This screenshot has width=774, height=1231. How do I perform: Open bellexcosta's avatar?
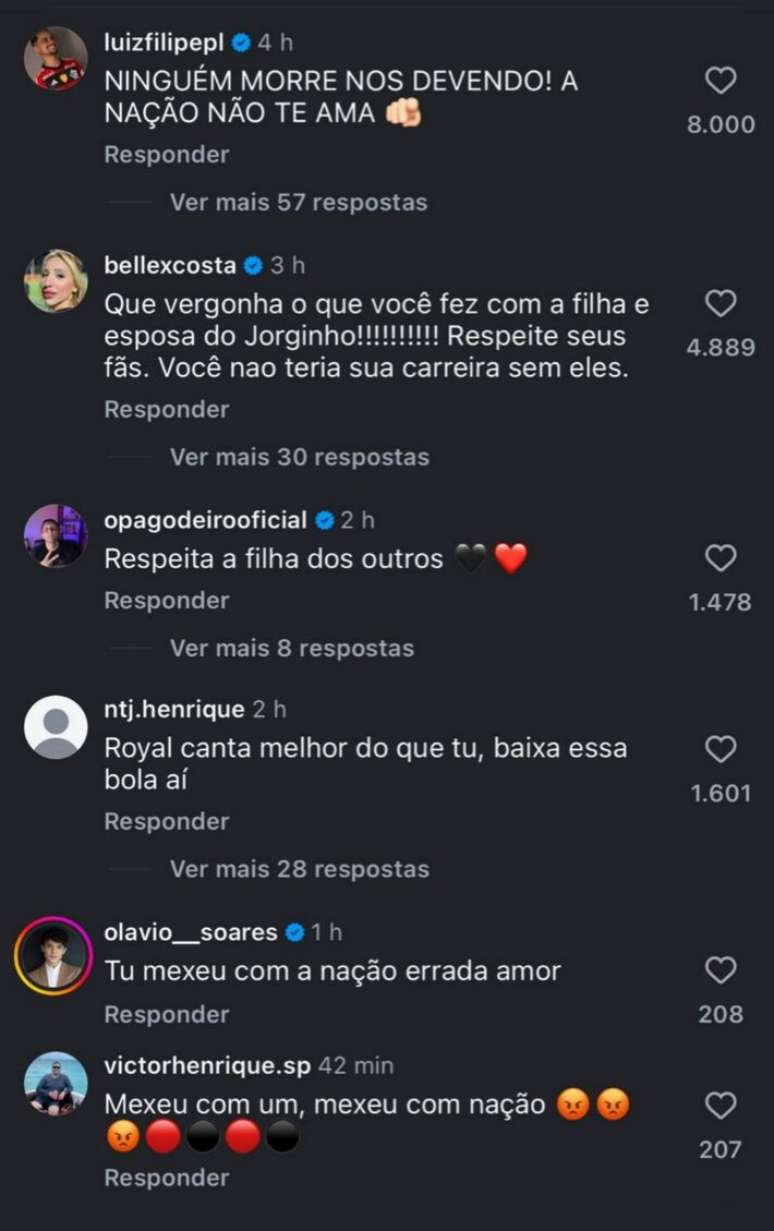click(56, 281)
